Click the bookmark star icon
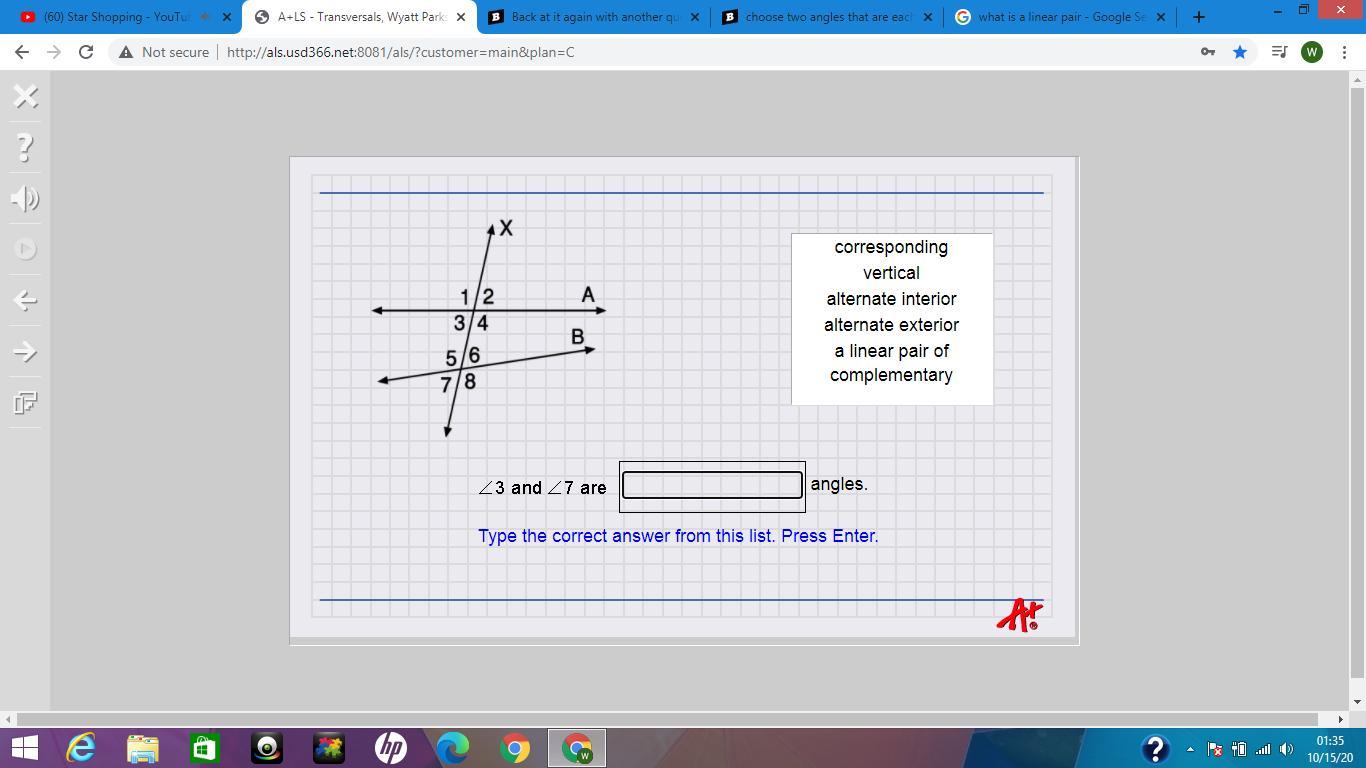The width and height of the screenshot is (1366, 768). point(1240,52)
